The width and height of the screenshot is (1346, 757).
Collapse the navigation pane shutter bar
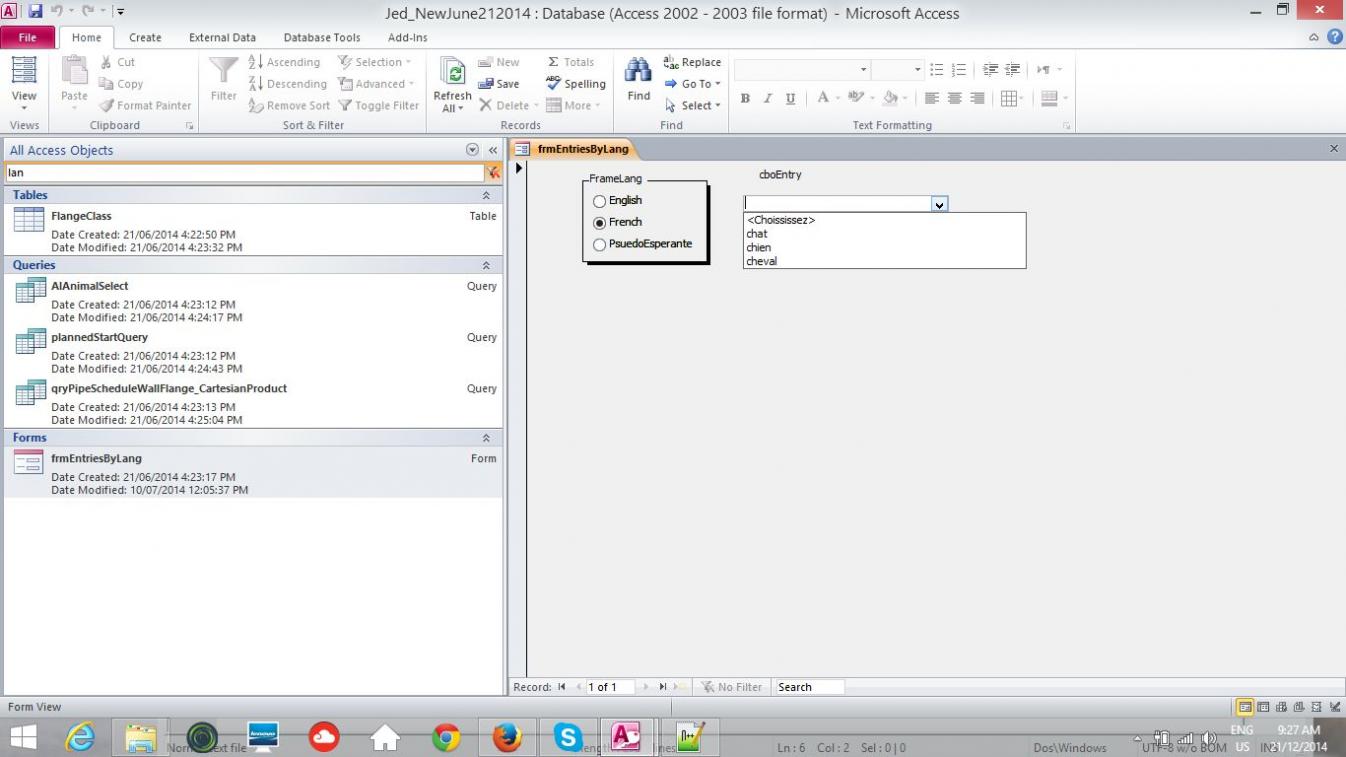(492, 150)
